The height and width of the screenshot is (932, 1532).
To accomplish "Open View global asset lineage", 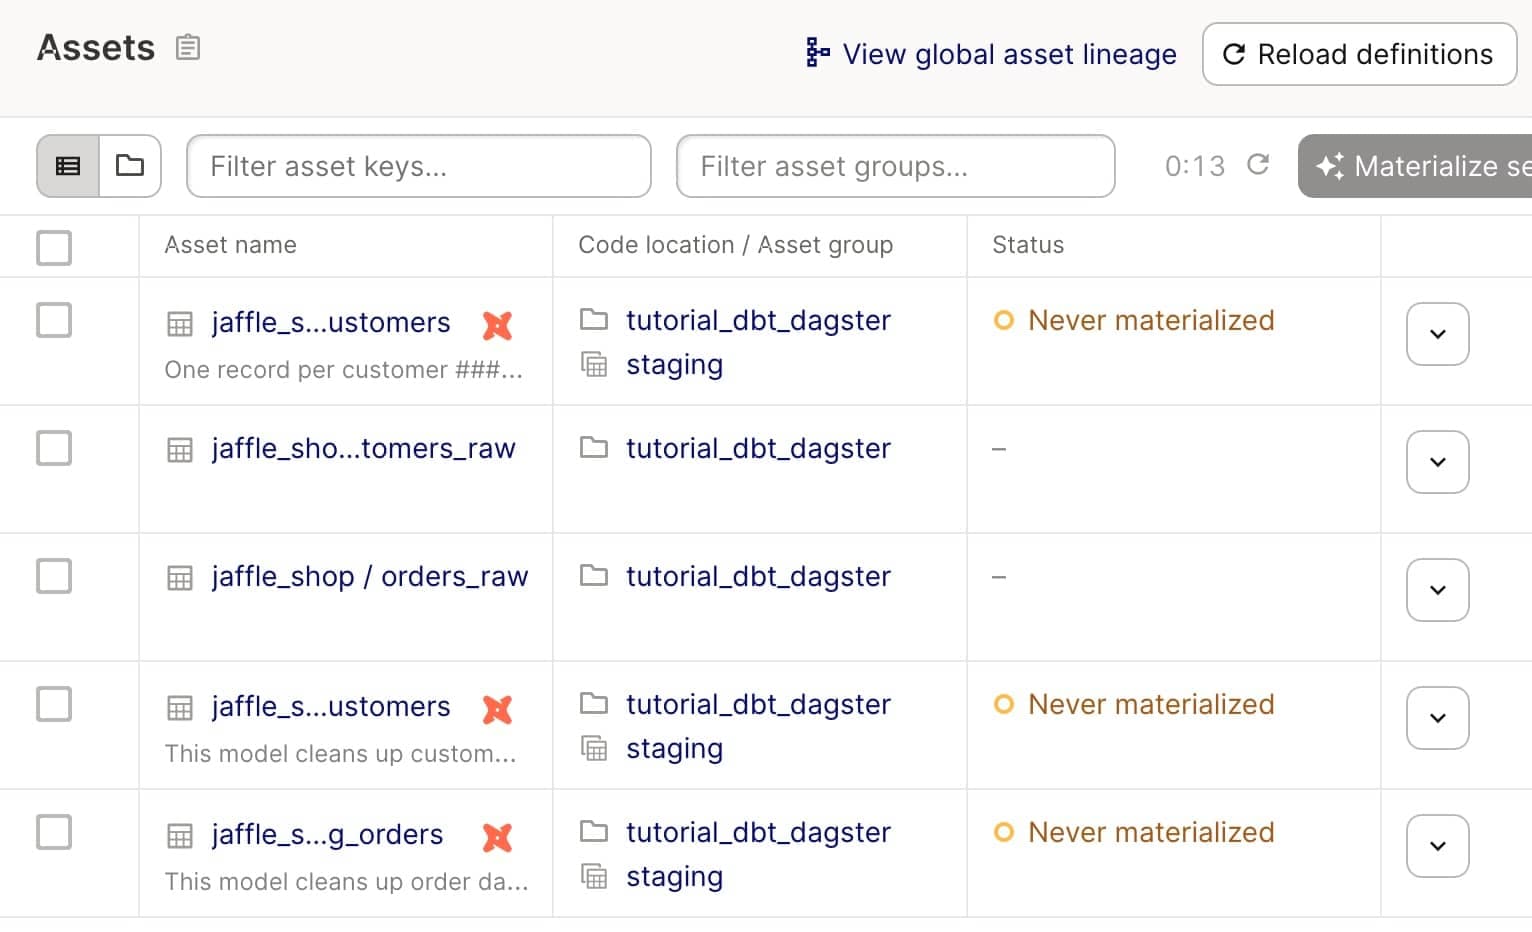I will point(991,54).
